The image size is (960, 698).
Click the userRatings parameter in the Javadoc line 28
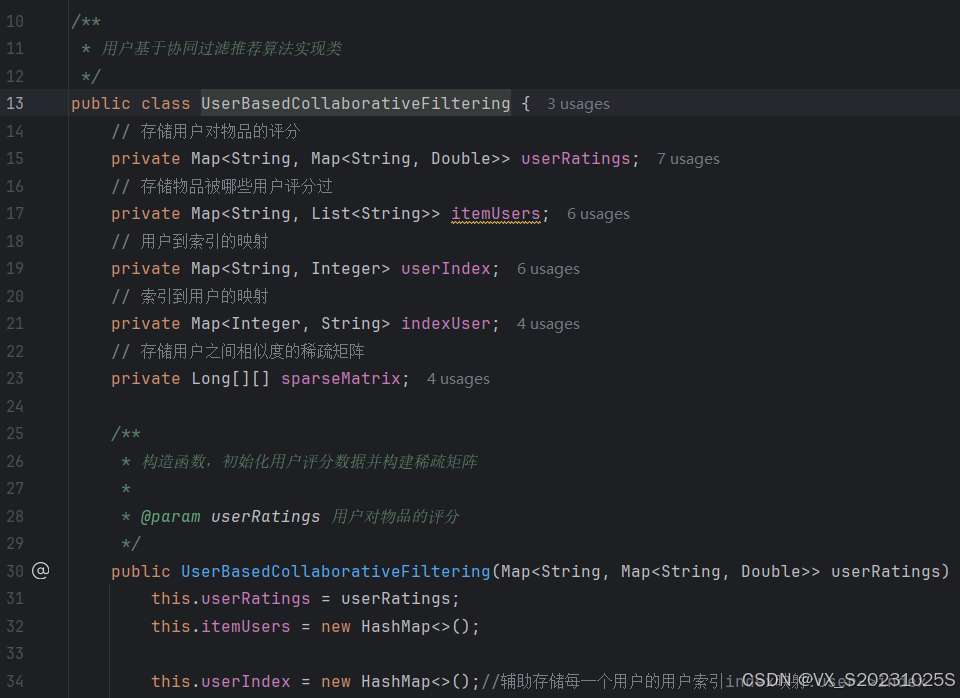(x=265, y=516)
